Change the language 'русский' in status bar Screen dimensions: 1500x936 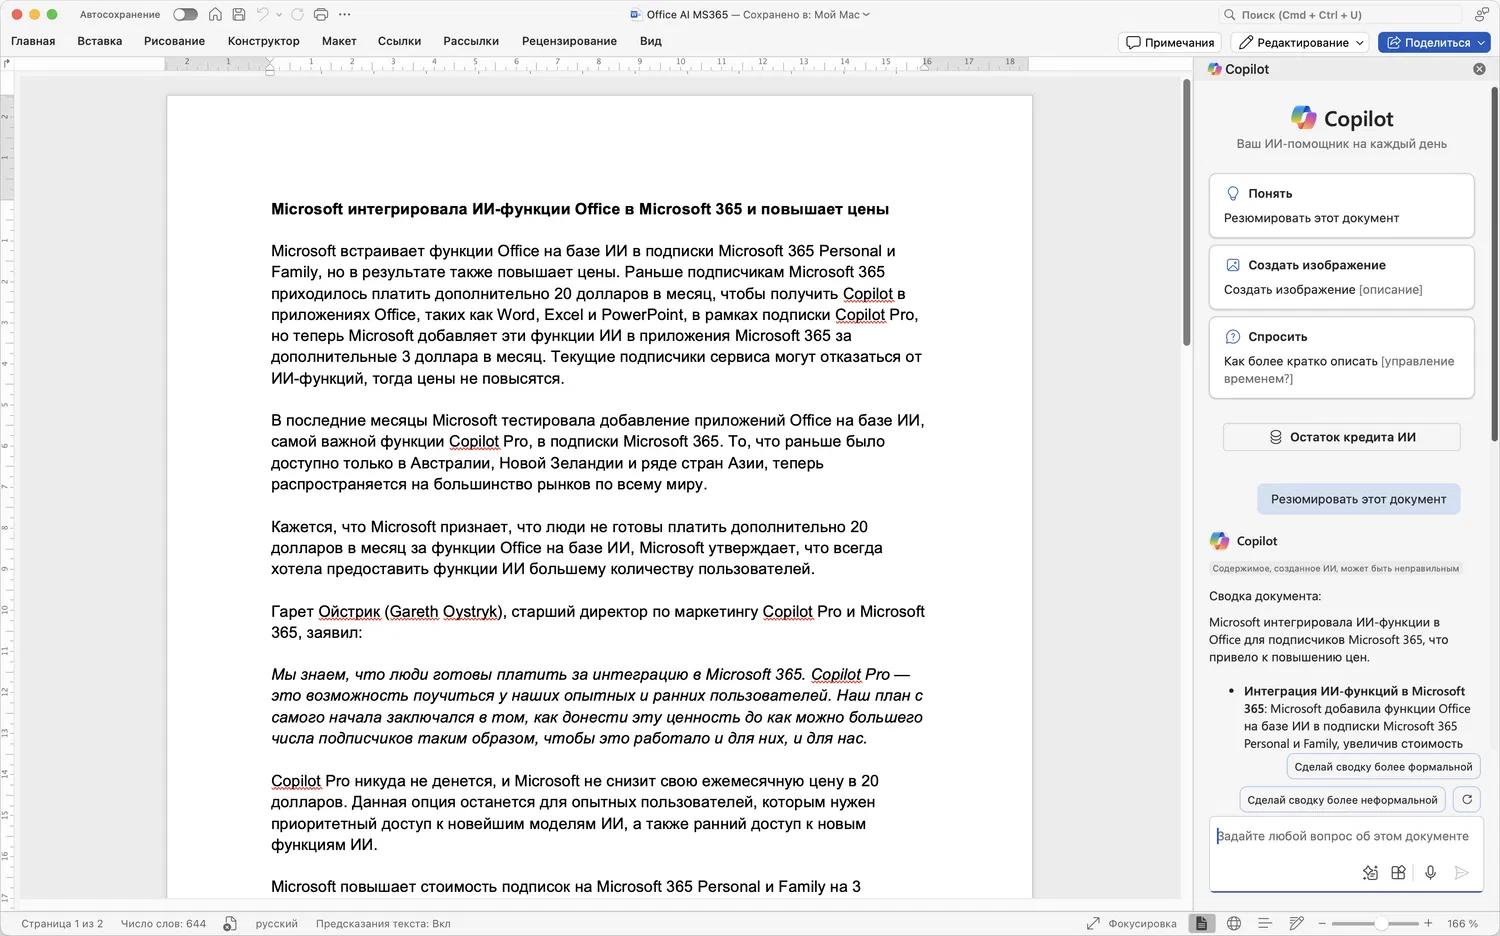point(277,924)
